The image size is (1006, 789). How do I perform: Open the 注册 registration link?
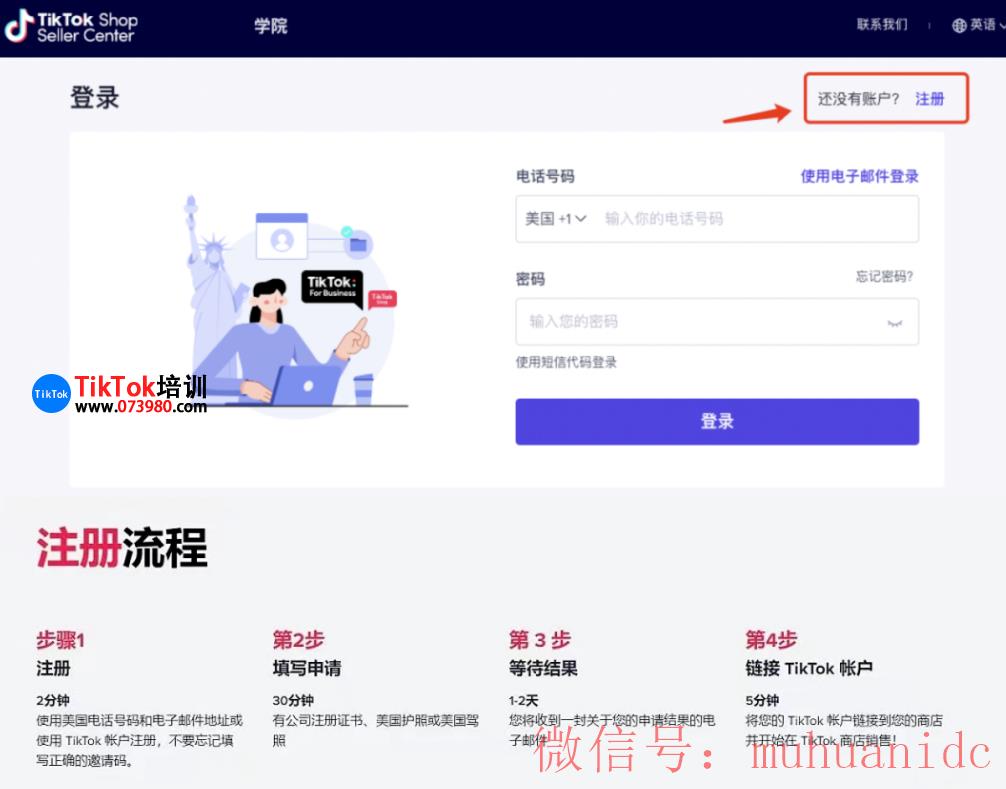point(930,99)
